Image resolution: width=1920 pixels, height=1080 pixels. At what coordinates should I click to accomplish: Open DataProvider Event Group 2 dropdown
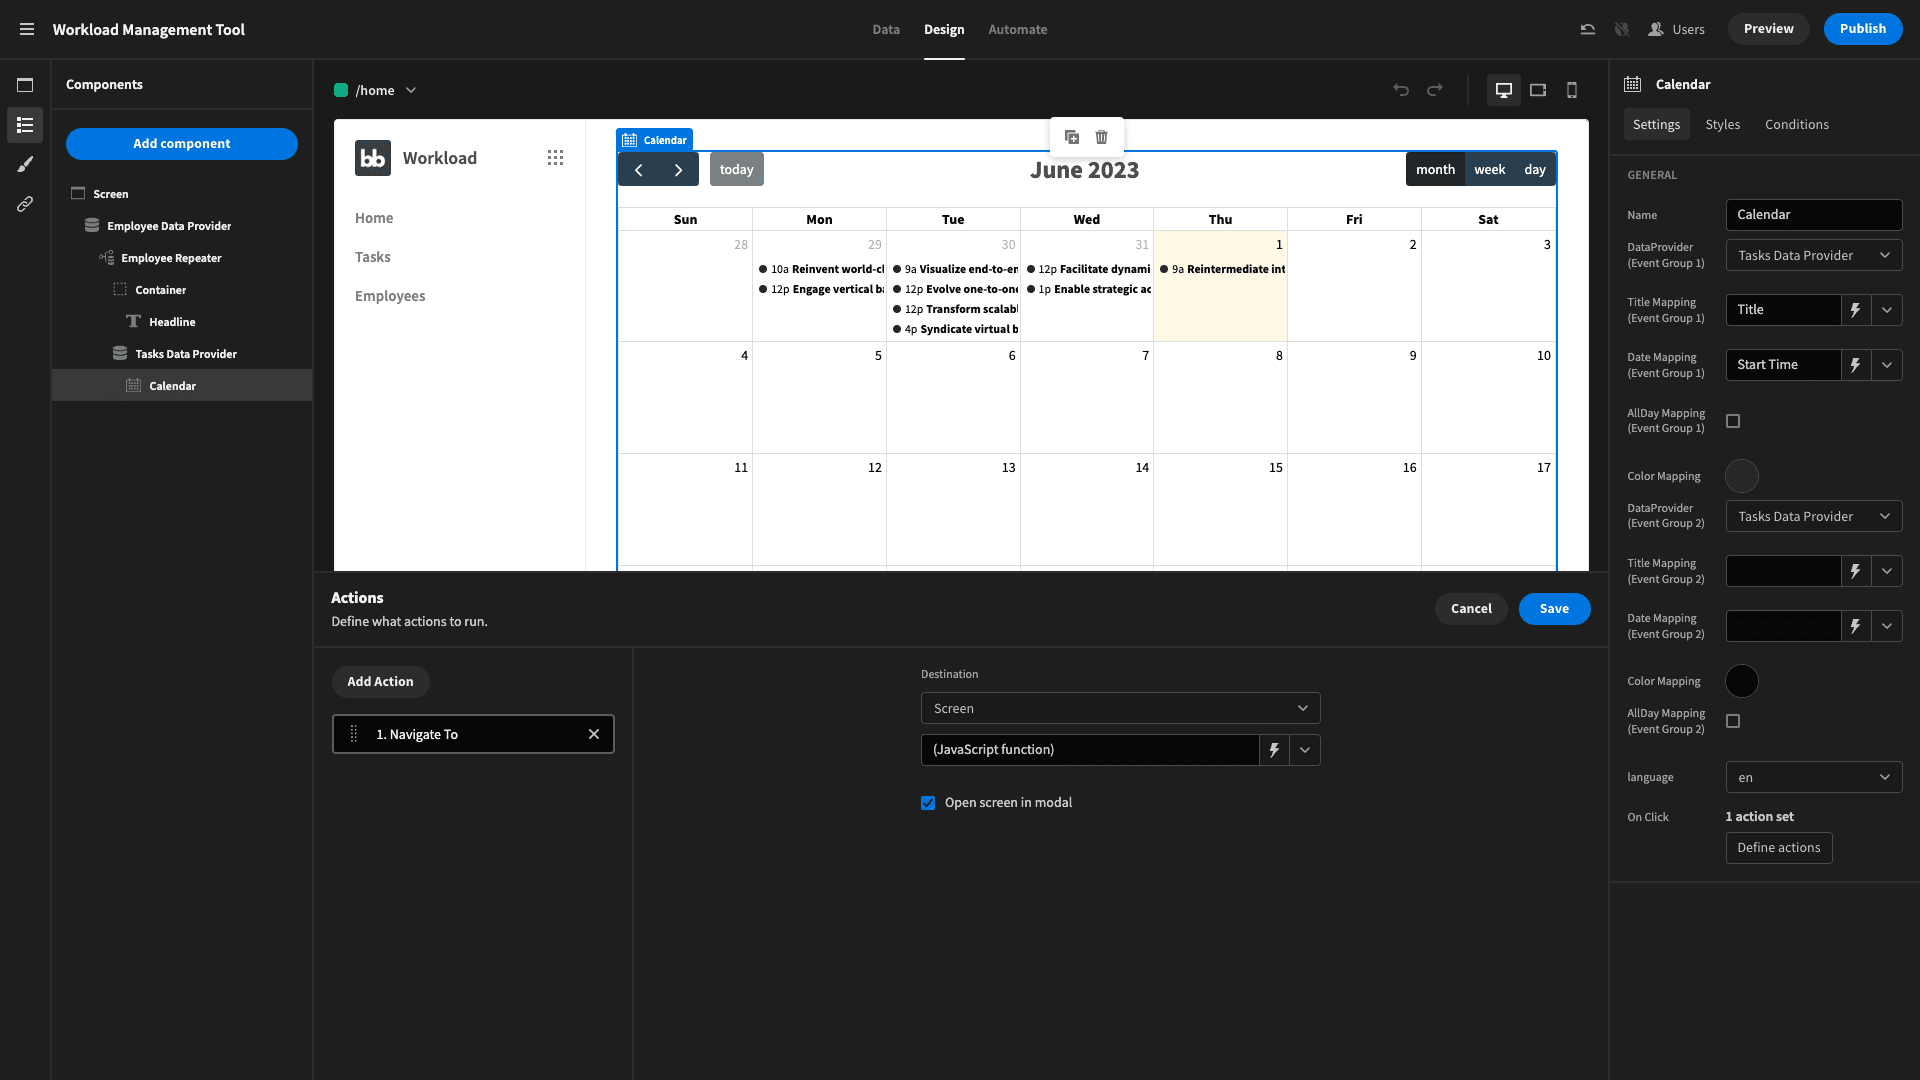click(1814, 516)
